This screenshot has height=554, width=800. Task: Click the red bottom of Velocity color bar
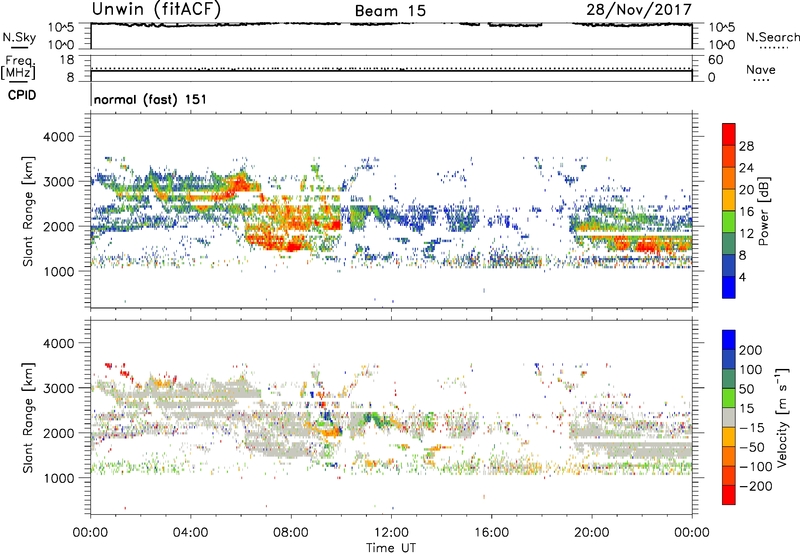(x=729, y=495)
